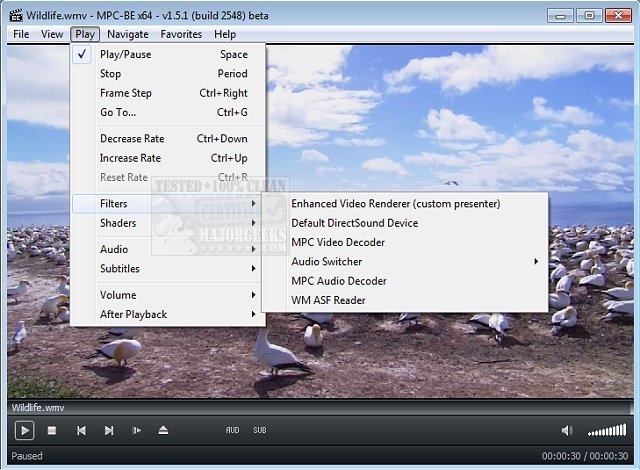Expand the Shaders submenu
This screenshot has height=470, width=640.
[x=168, y=223]
